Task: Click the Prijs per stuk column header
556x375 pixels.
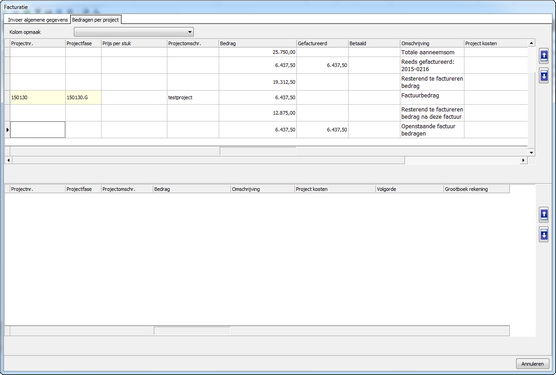Action: [134, 43]
